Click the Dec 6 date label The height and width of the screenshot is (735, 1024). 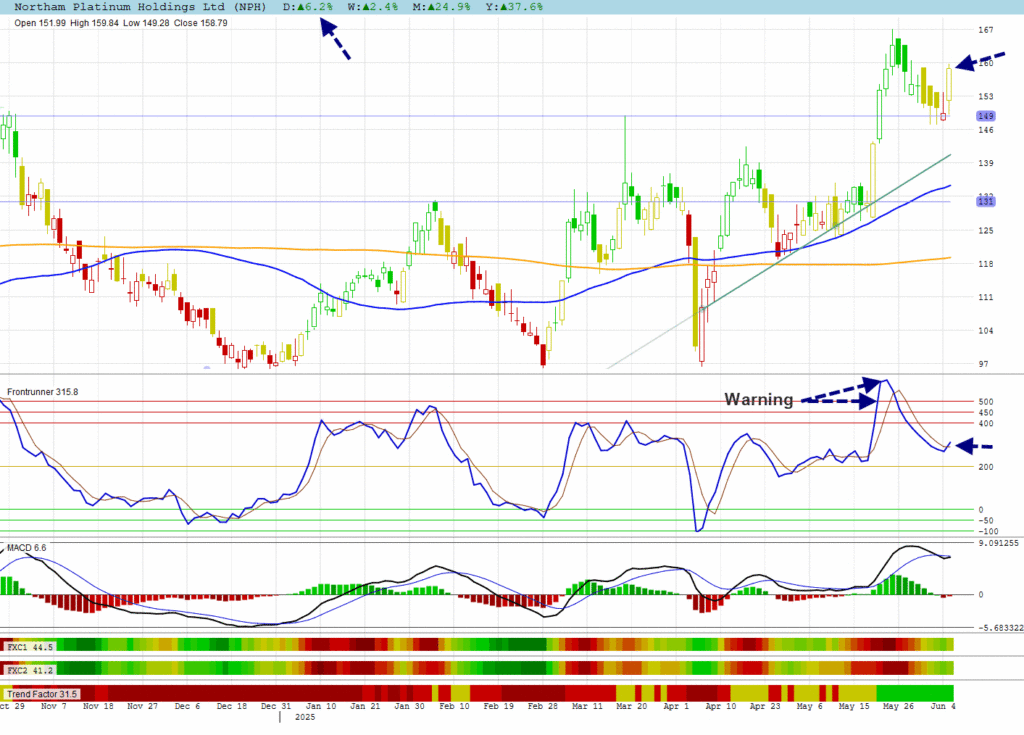point(187,706)
